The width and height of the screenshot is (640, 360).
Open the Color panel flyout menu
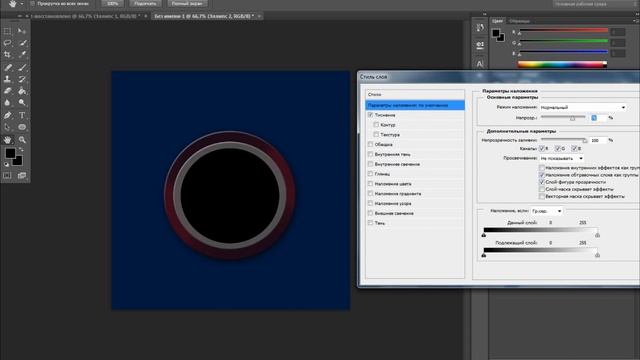[x=637, y=21]
